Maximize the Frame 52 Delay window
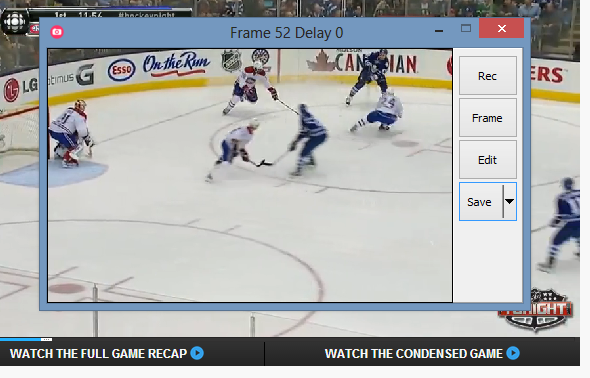Screen dimensions: 590x378 point(466,29)
